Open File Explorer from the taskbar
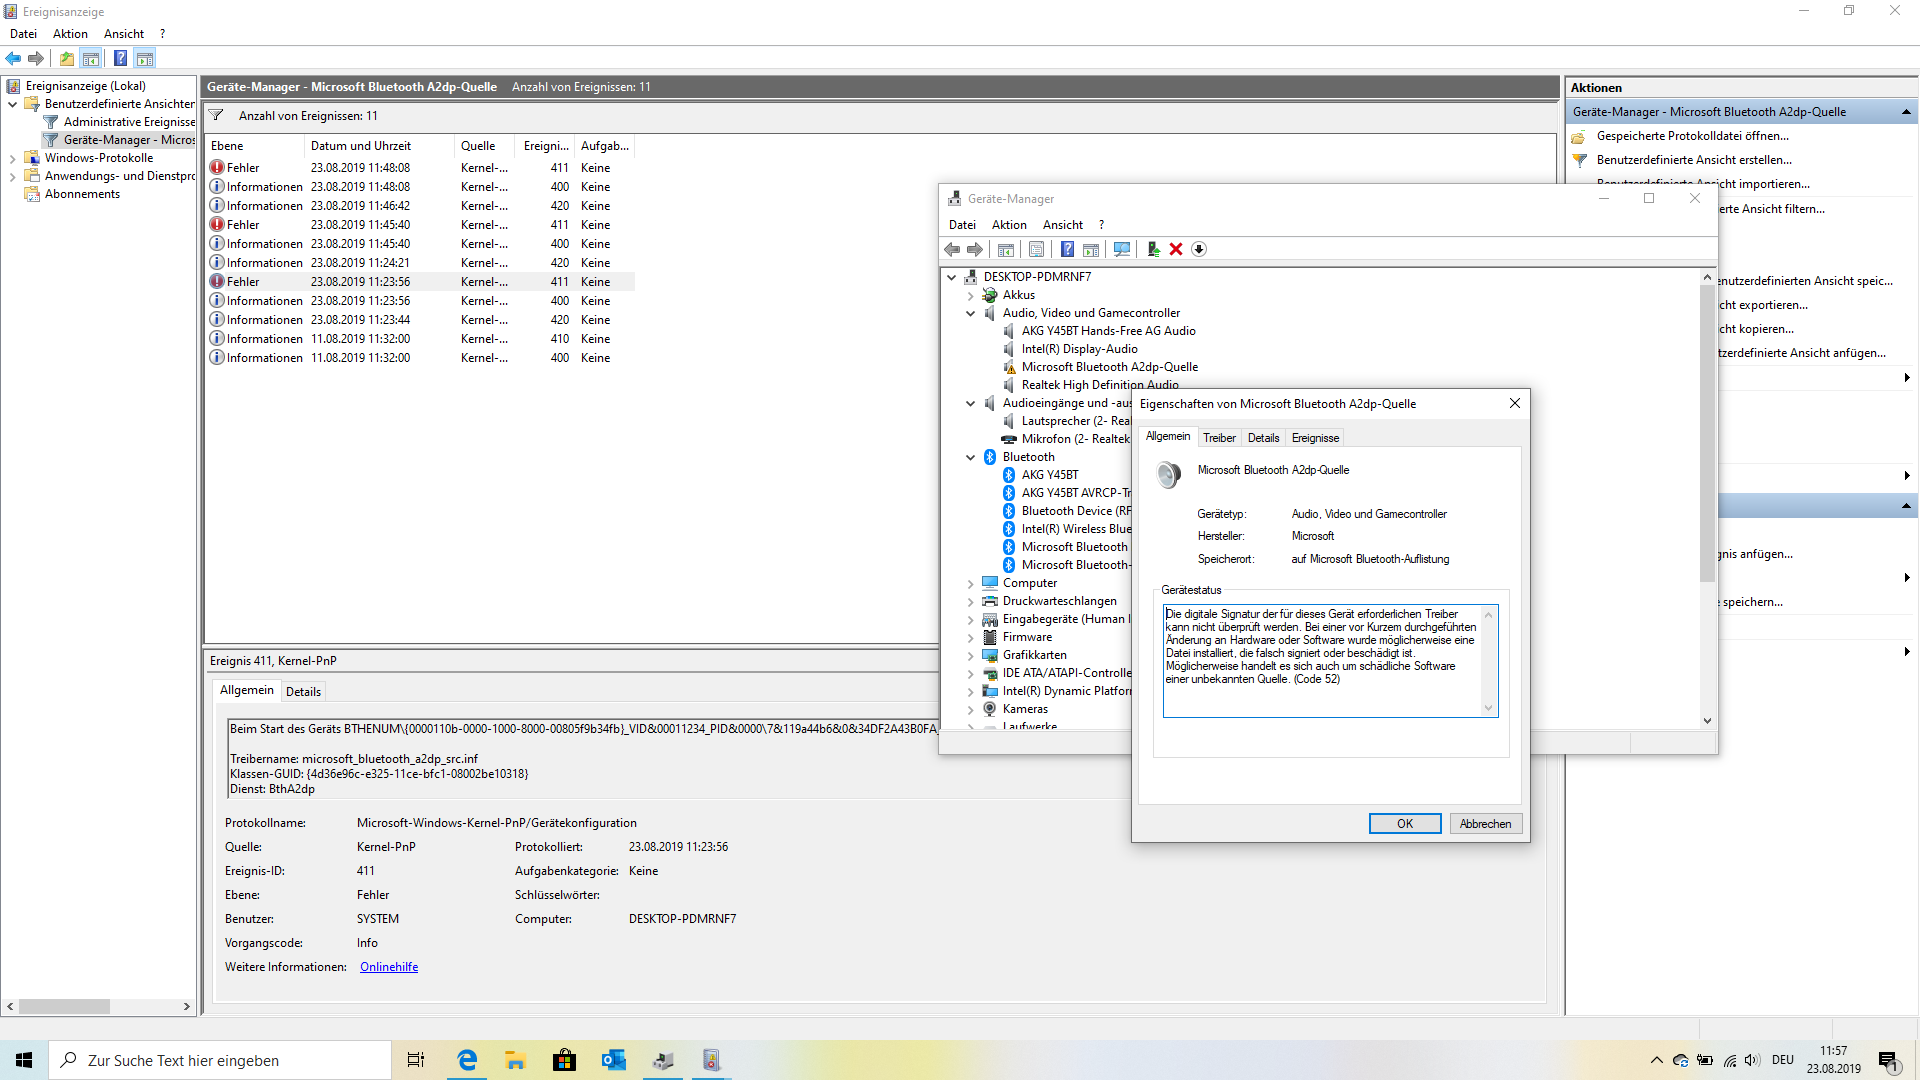The width and height of the screenshot is (1920, 1080). (x=516, y=1060)
